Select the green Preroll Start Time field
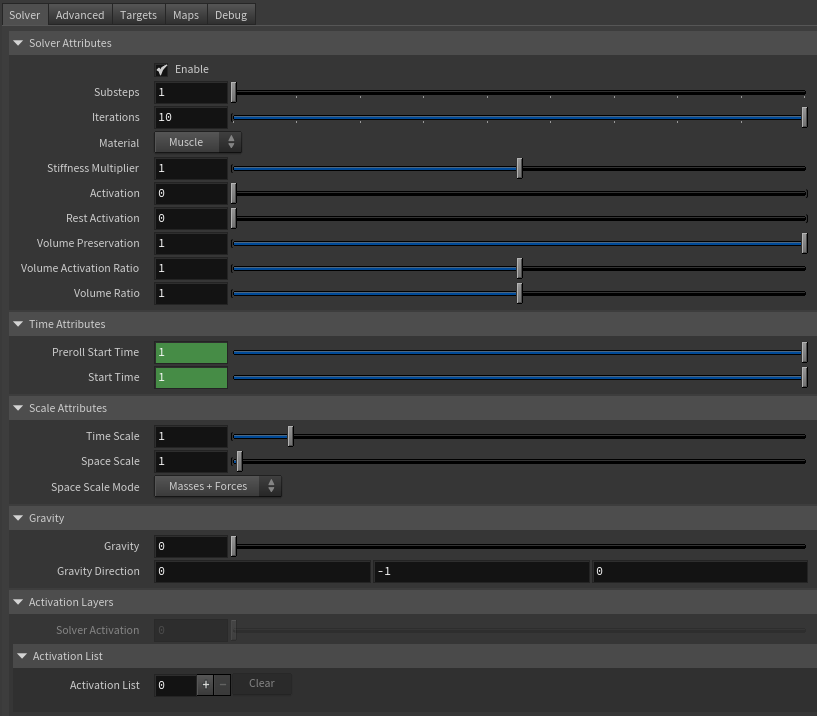This screenshot has height=716, width=817. [190, 352]
